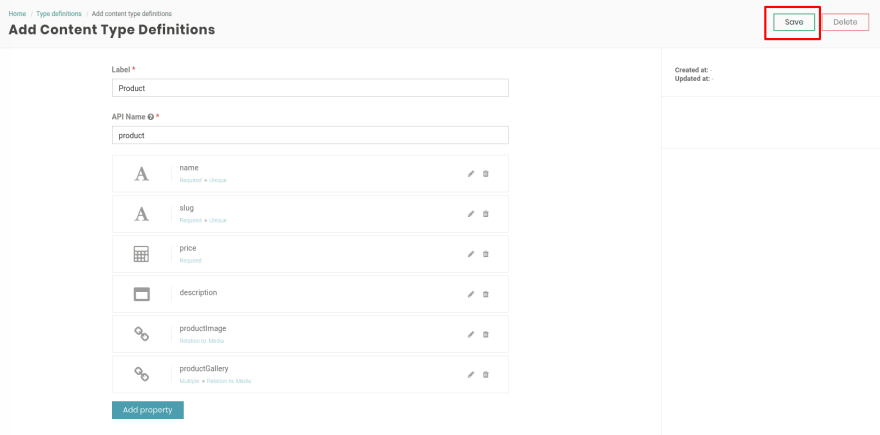Click 'Required • Unique' under name

203,180
